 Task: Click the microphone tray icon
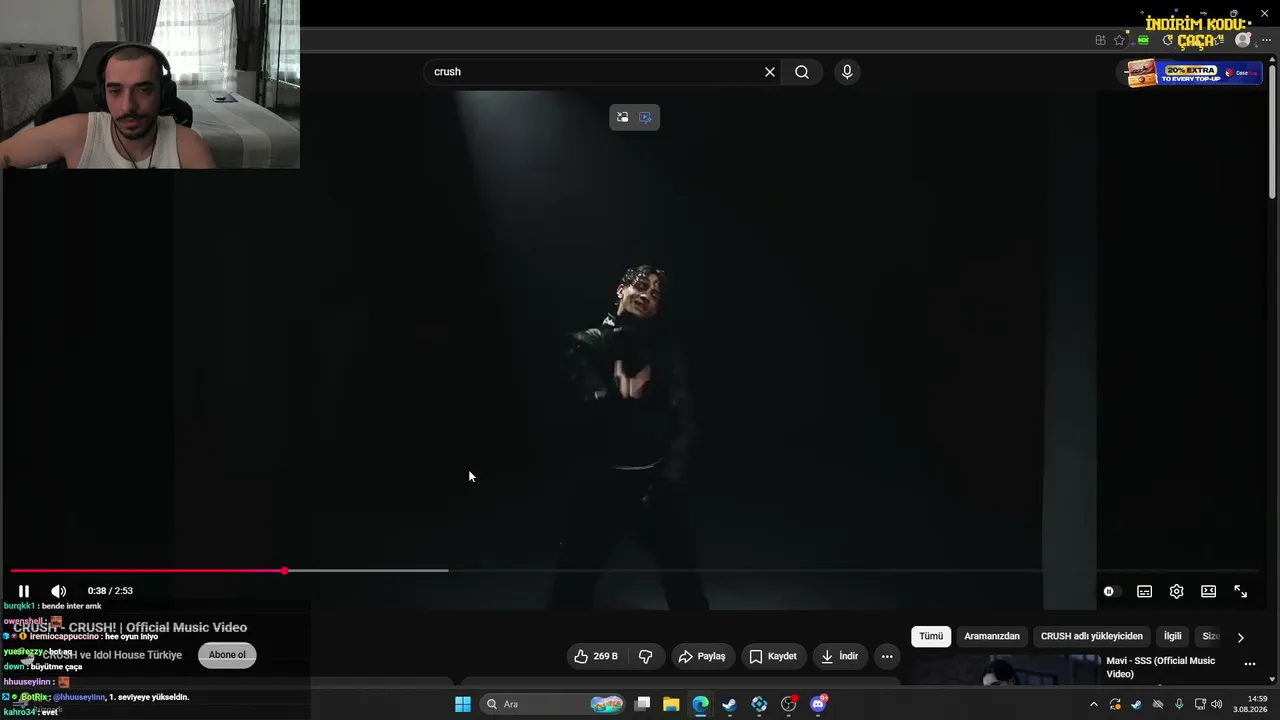(x=1180, y=704)
